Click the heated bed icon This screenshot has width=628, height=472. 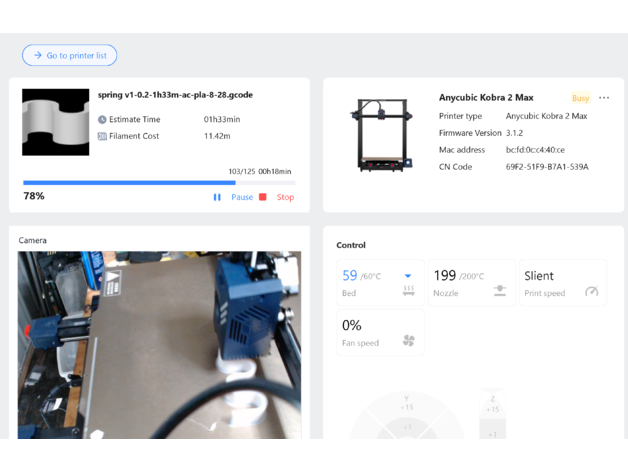[408, 291]
